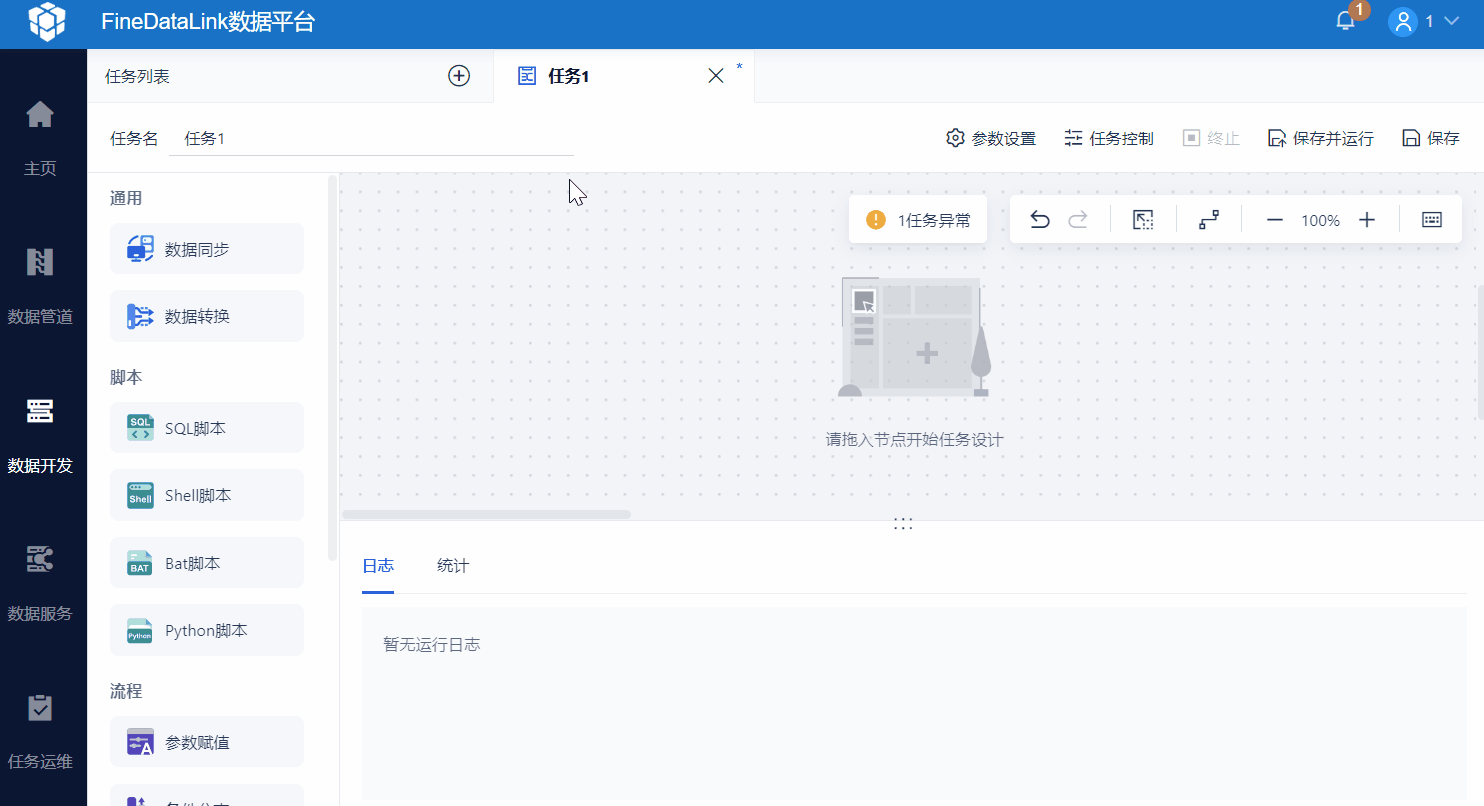
Task: Select the 数据转换 node
Action: click(207, 316)
